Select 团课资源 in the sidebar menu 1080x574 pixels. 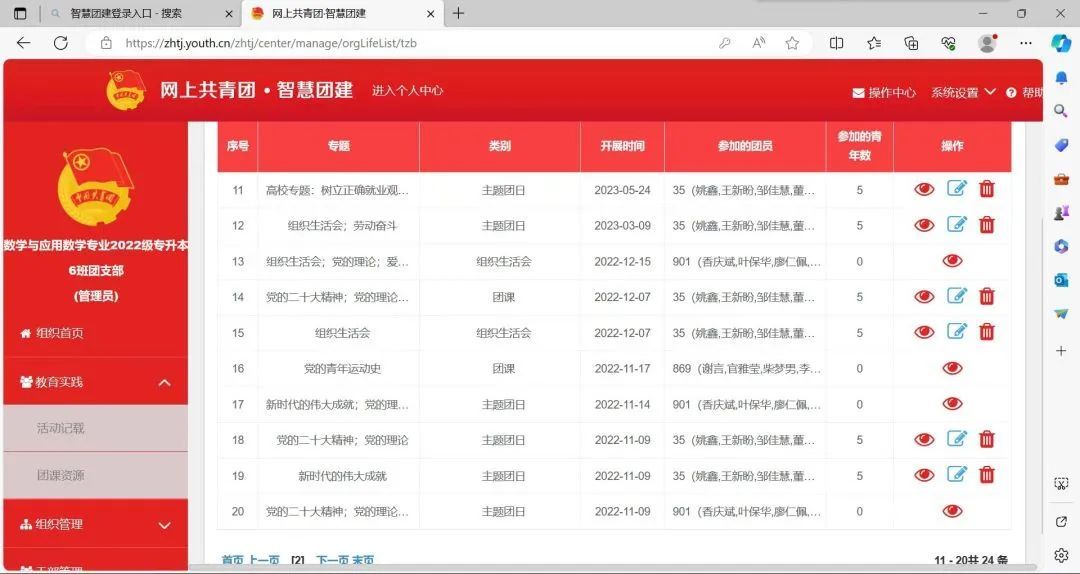point(61,475)
